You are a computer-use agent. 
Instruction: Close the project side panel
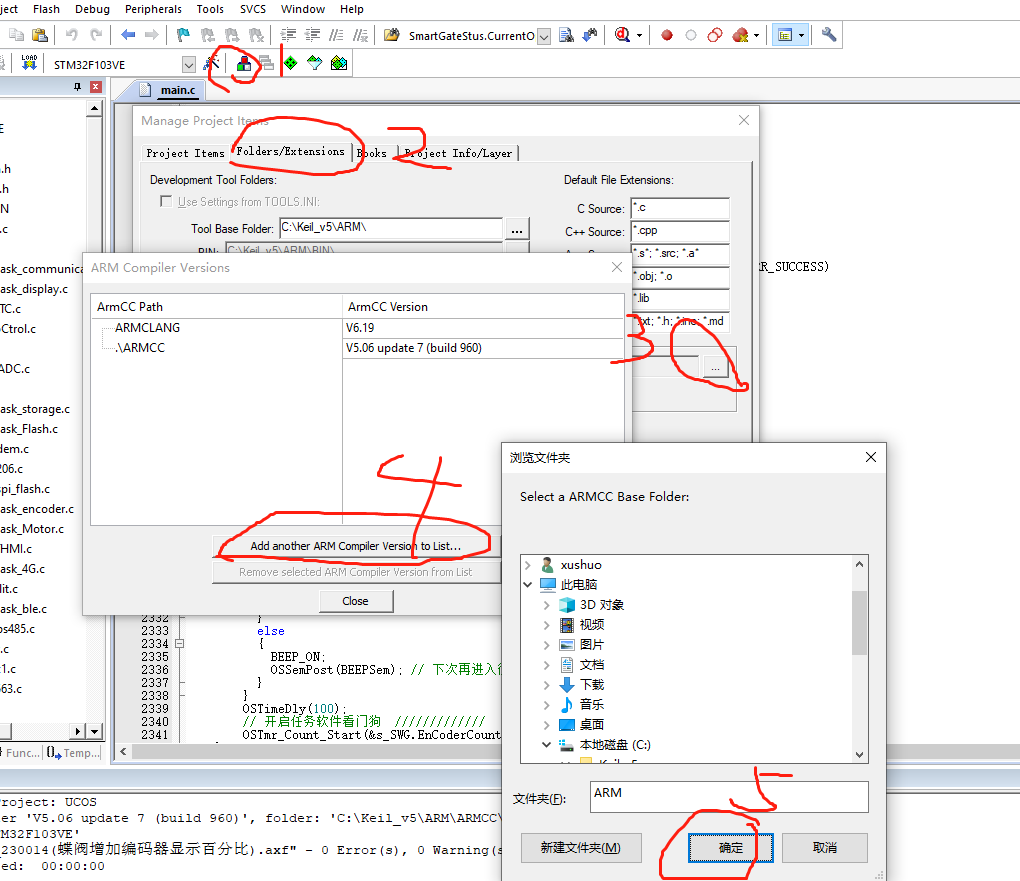[96, 87]
